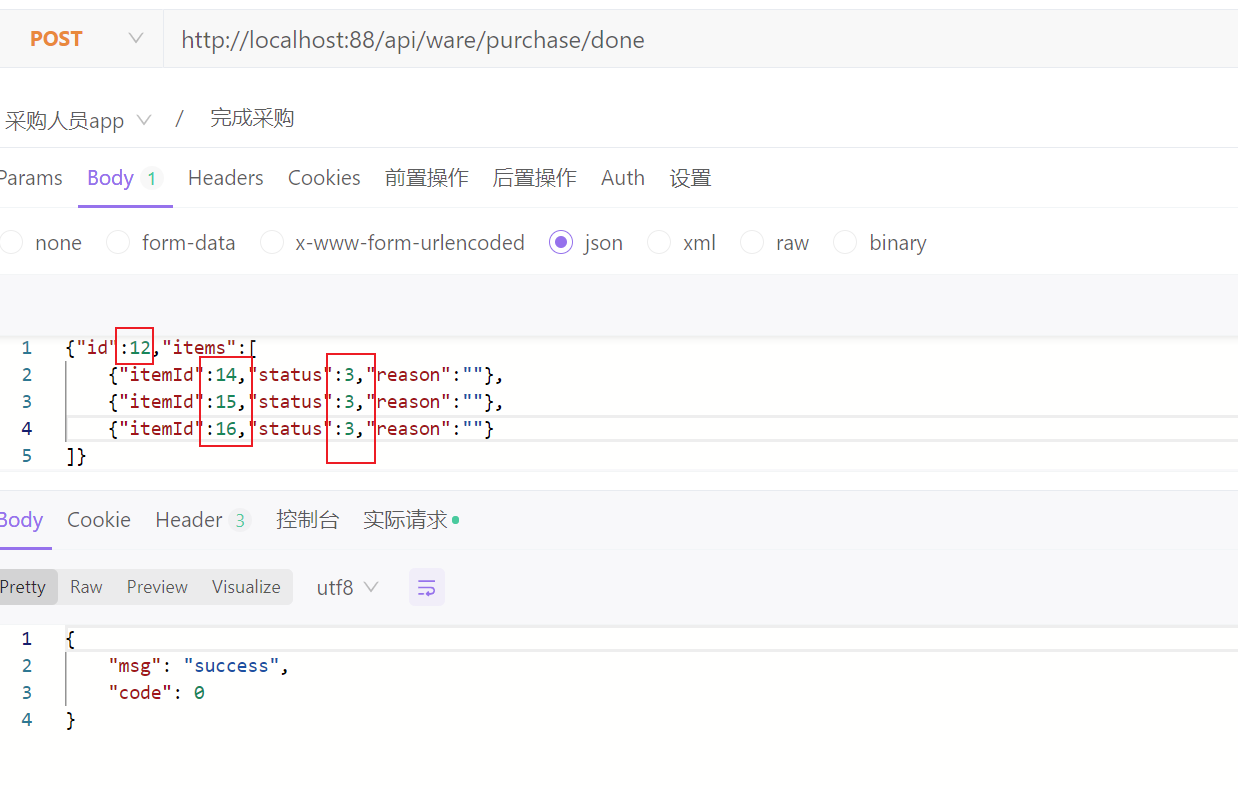Image resolution: width=1238 pixels, height=789 pixels.
Task: Open the 控制台 tab
Action: [307, 520]
